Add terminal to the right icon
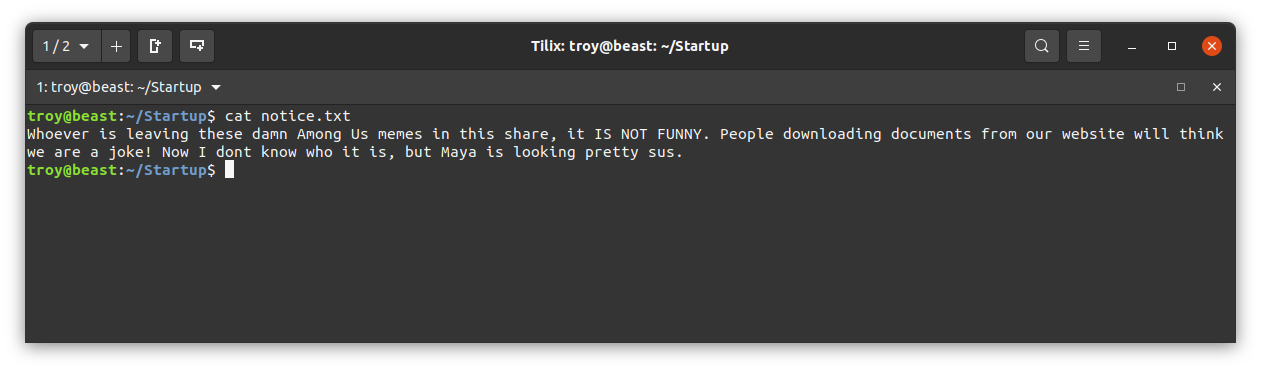 point(155,46)
